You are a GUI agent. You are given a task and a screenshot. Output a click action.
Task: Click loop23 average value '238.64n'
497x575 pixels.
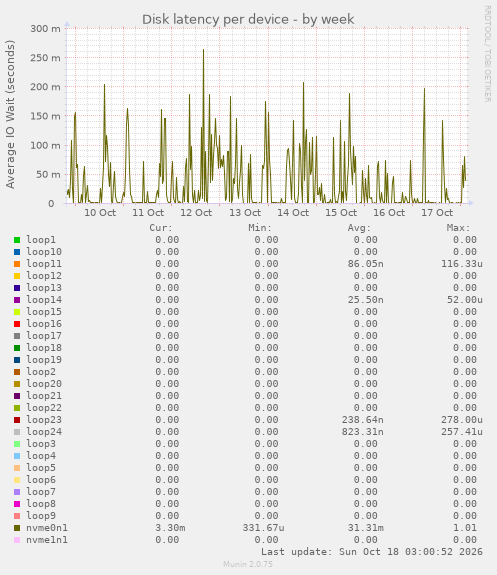[363, 420]
